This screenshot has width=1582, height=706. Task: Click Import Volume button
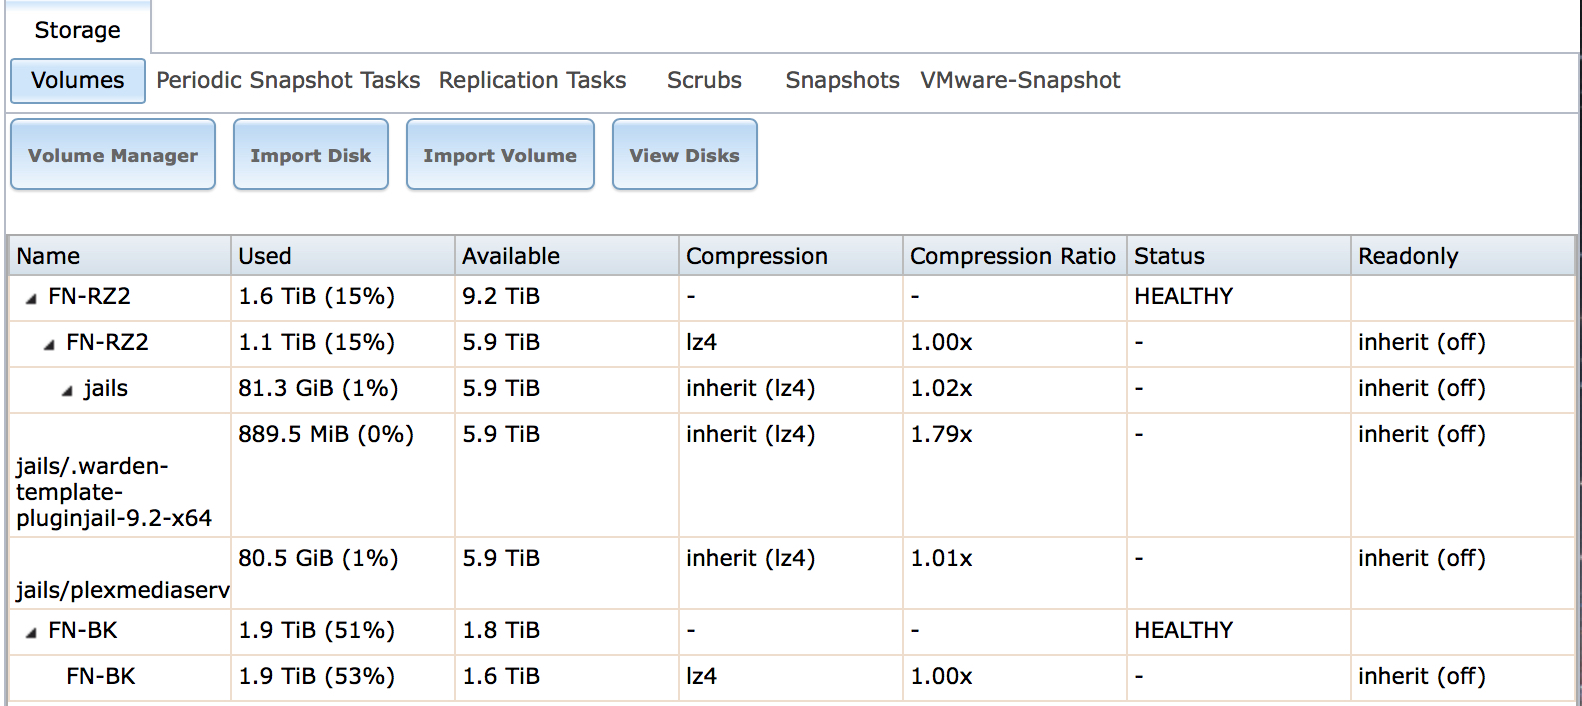coord(500,155)
